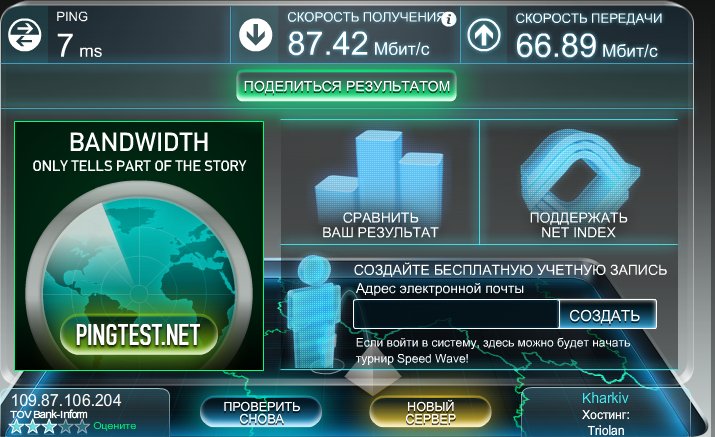Click the Net Index ring icon
The image size is (715, 437).
coord(579,168)
